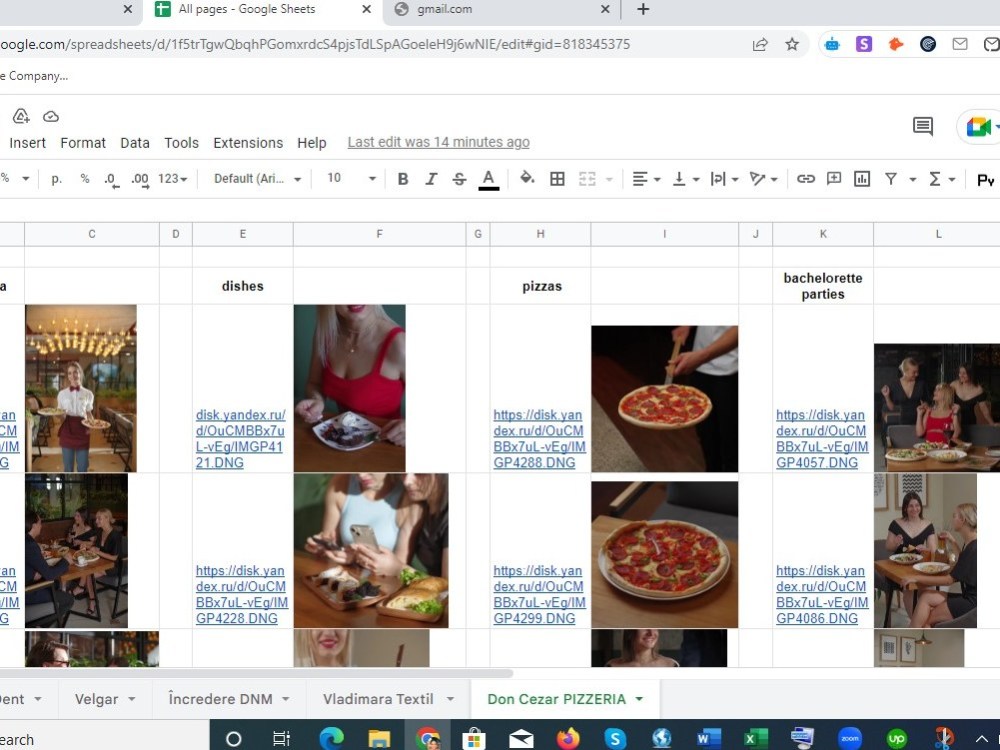Expand merge cells type arrow
This screenshot has height=750, width=1000.
coord(608,180)
